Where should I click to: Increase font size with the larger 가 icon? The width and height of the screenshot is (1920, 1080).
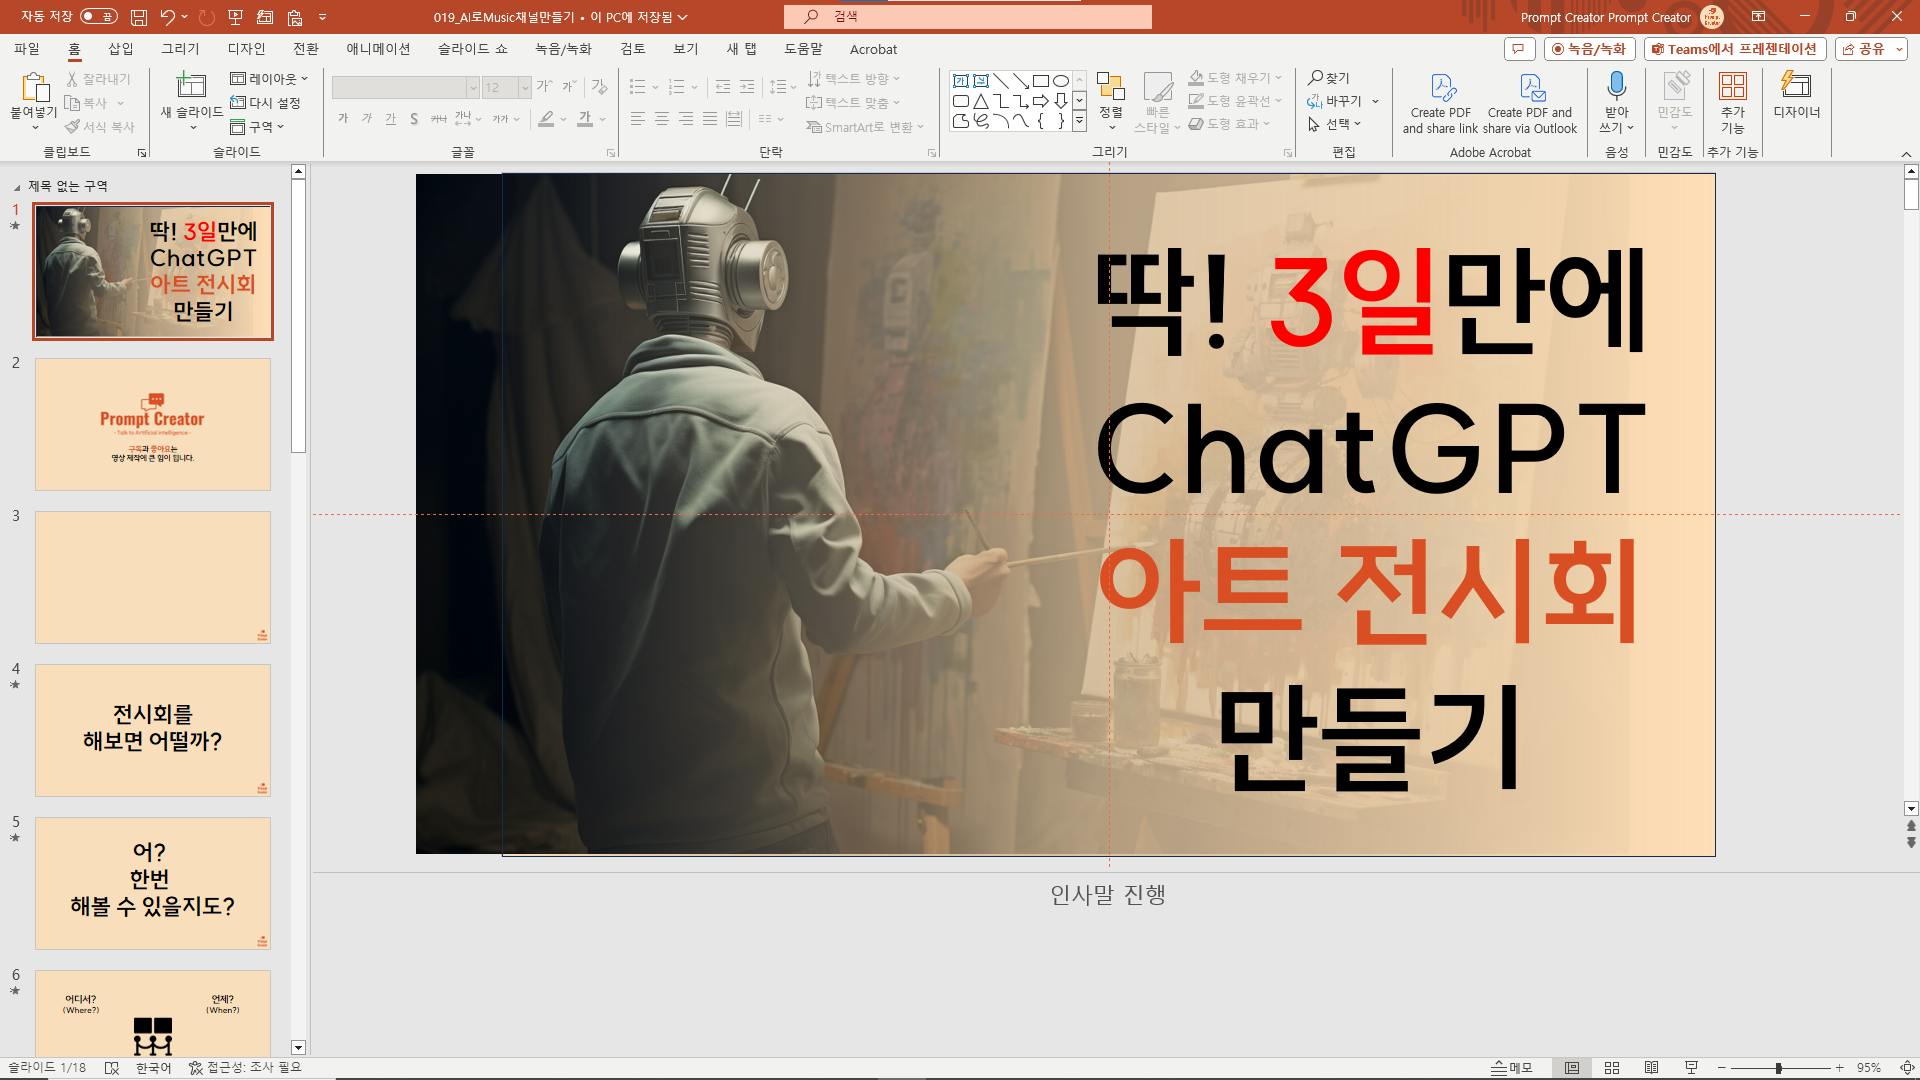pos(544,87)
